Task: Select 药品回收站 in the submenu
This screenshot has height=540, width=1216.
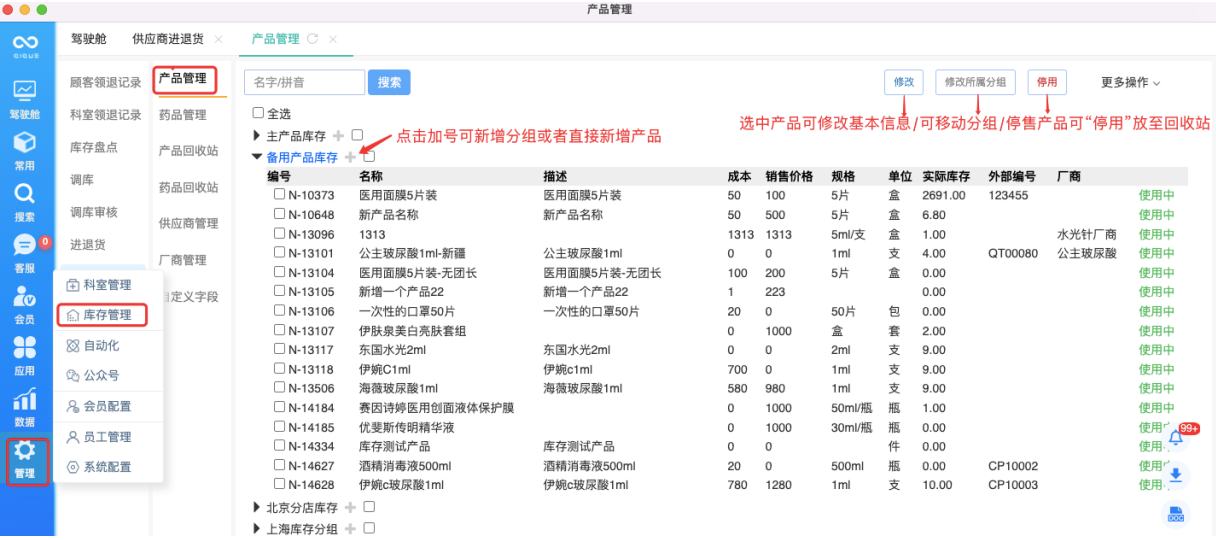Action: 189,187
